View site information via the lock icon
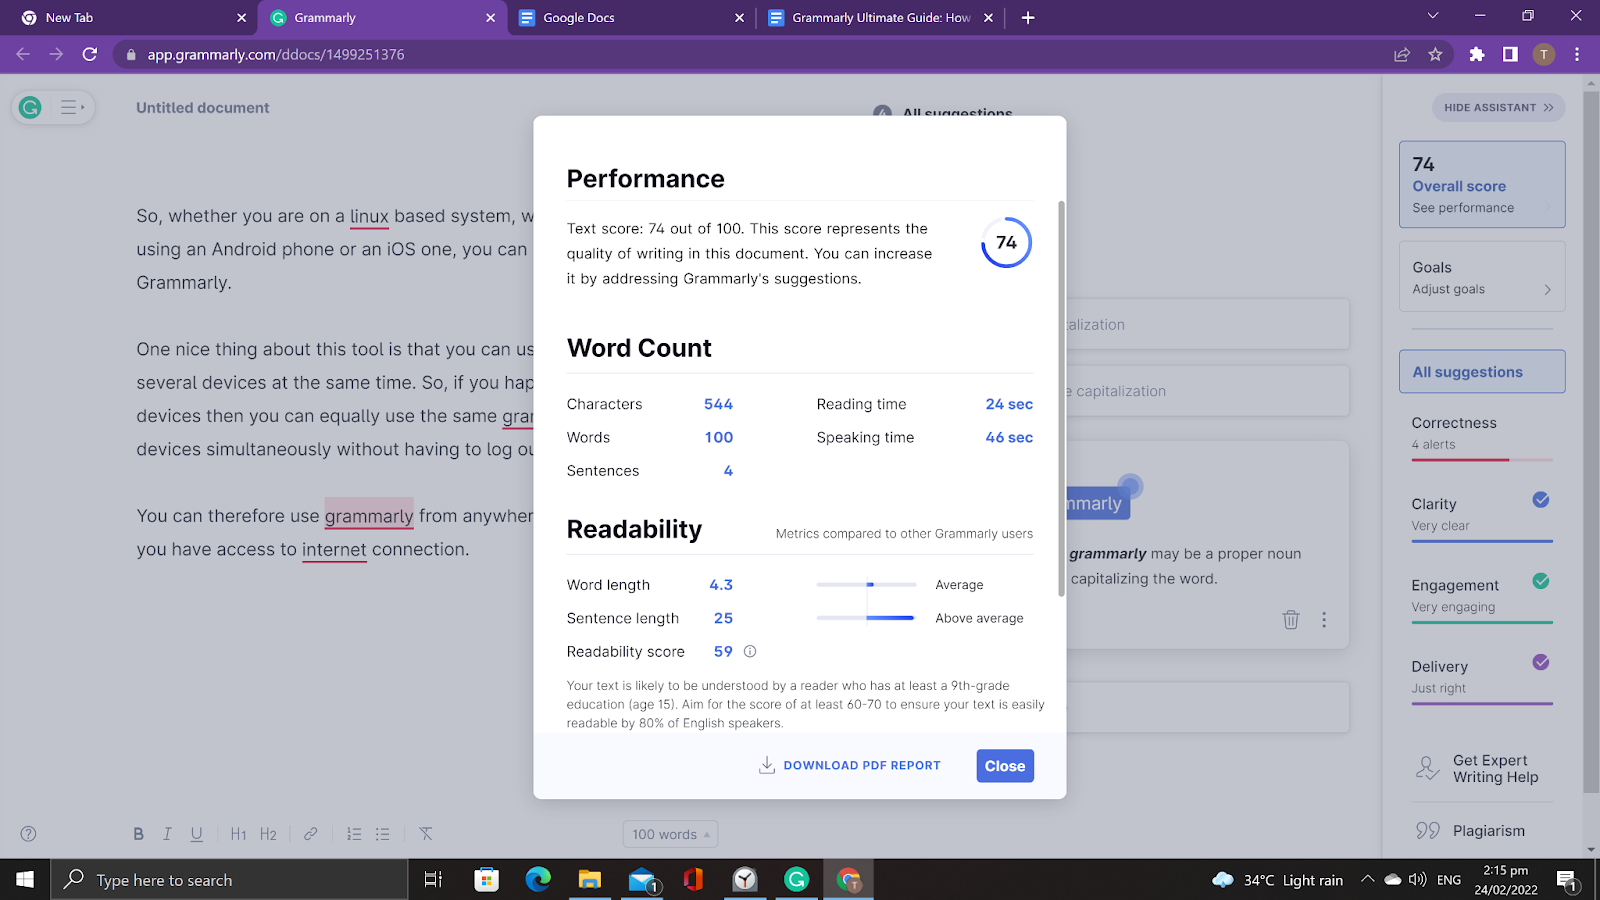Screen dimensions: 1600x900 pyautogui.click(x=131, y=55)
